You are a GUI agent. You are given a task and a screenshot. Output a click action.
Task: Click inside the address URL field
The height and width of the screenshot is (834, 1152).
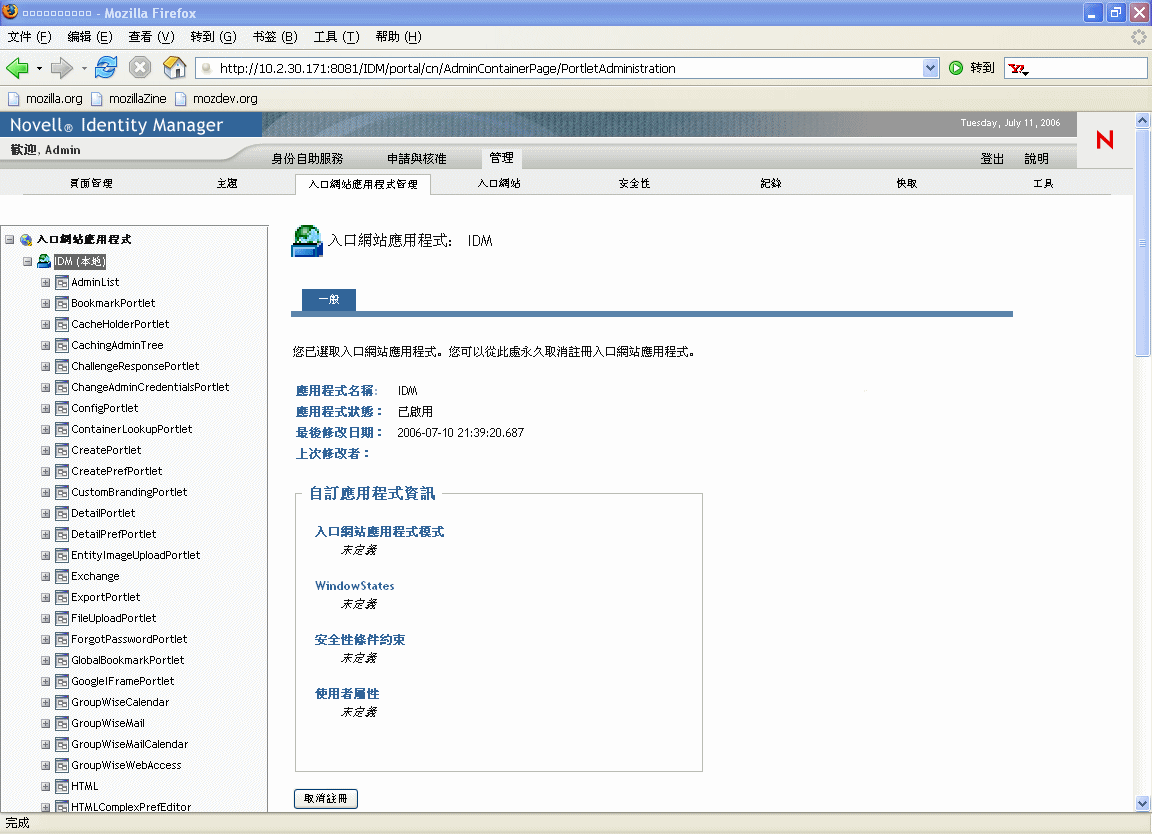[566, 68]
